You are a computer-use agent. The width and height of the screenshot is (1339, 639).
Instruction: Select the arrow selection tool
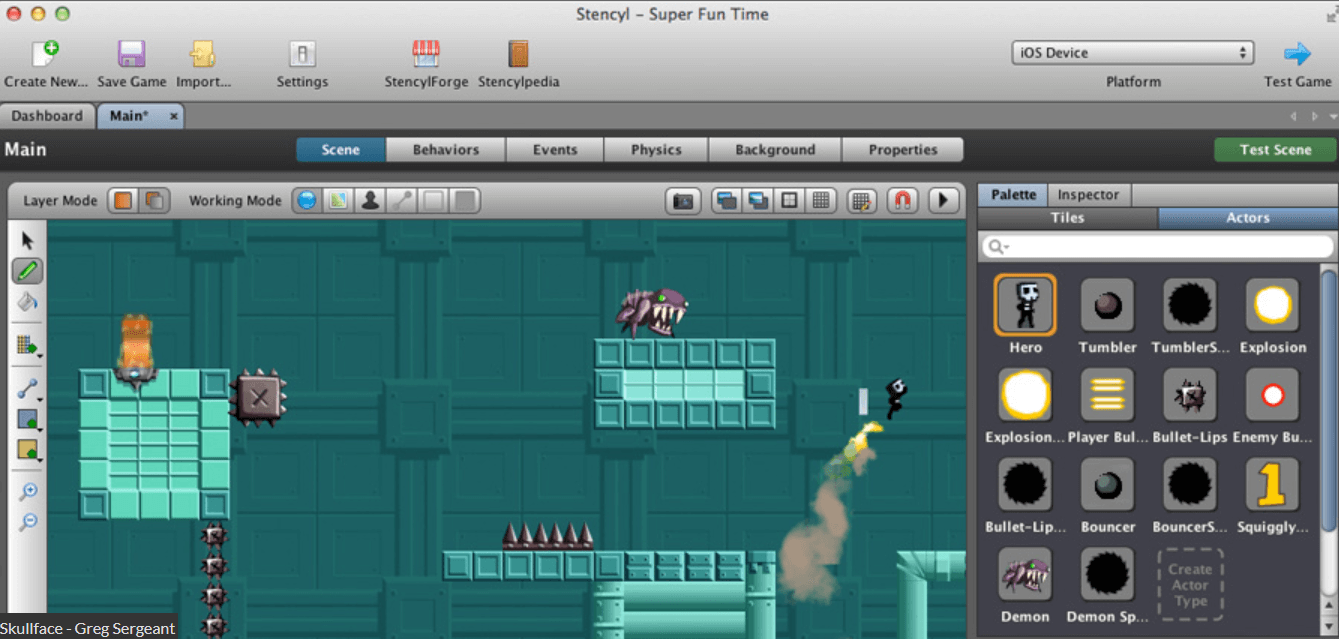pos(27,241)
